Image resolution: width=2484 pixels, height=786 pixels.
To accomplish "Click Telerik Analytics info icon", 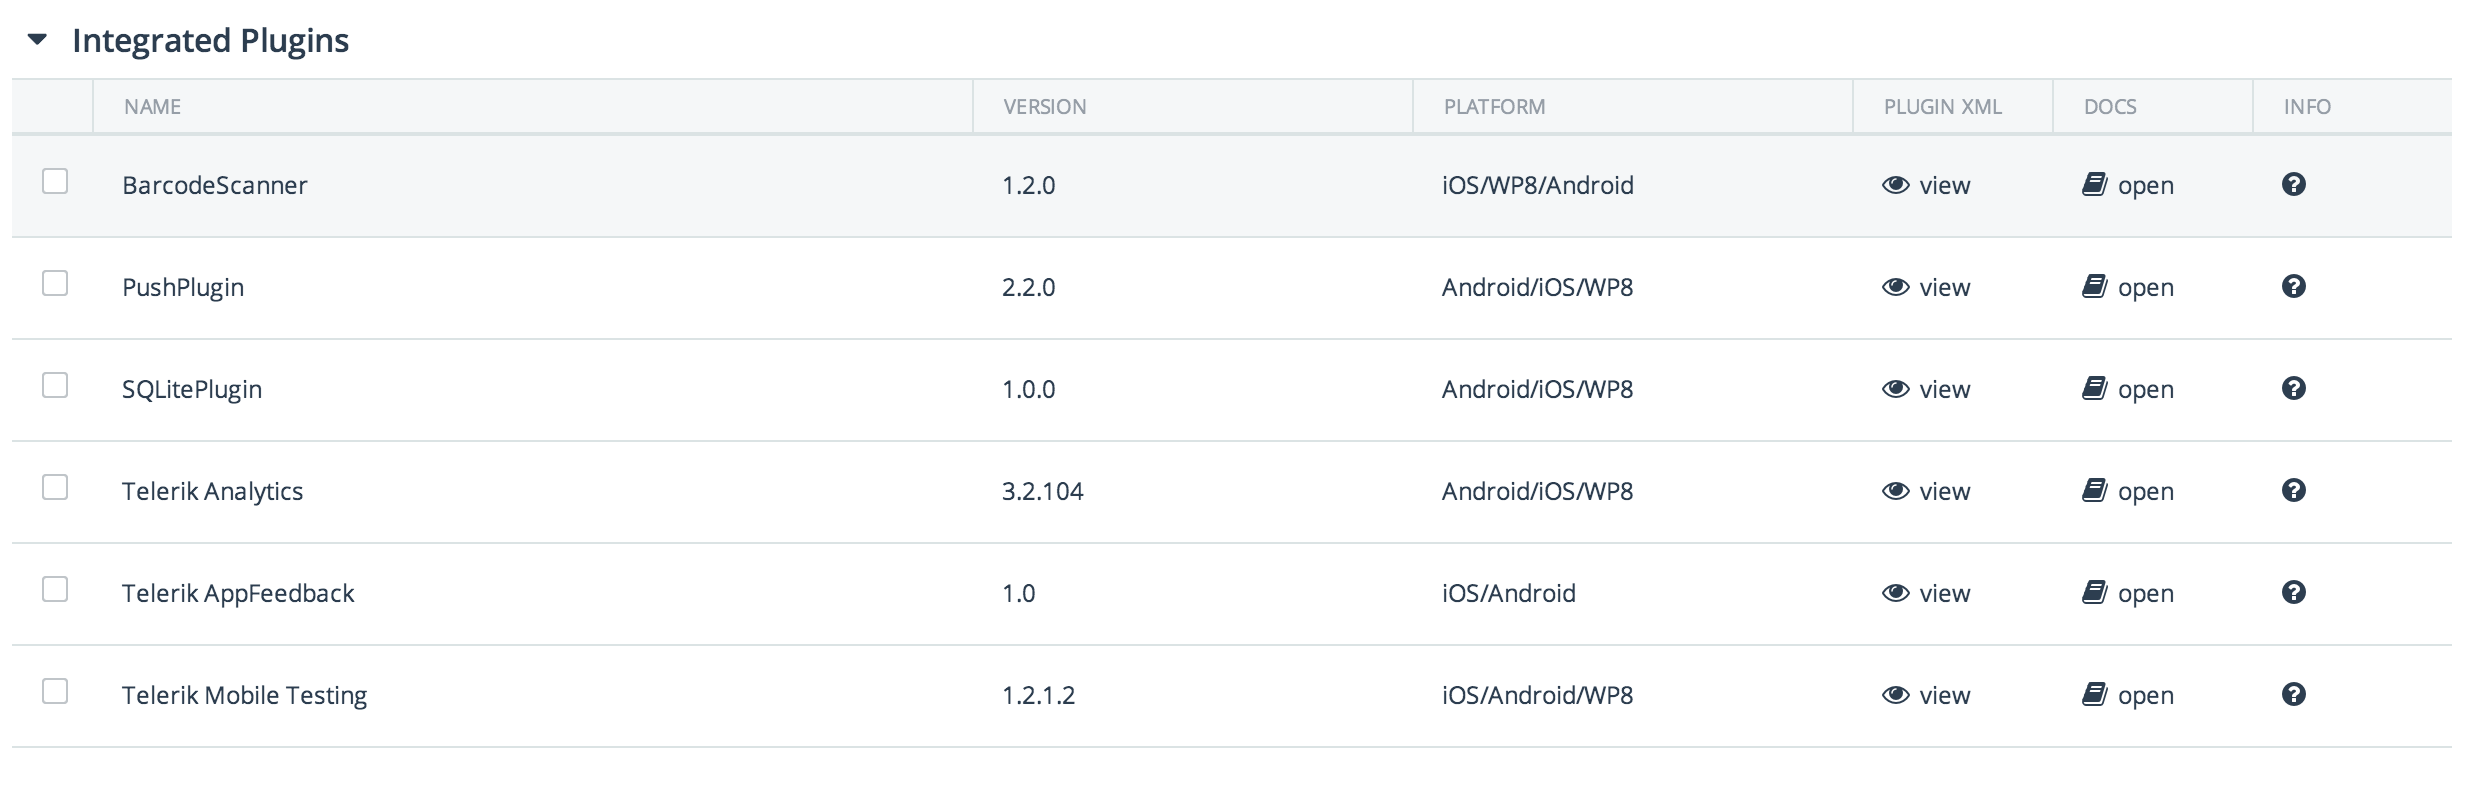I will pos(2294,490).
